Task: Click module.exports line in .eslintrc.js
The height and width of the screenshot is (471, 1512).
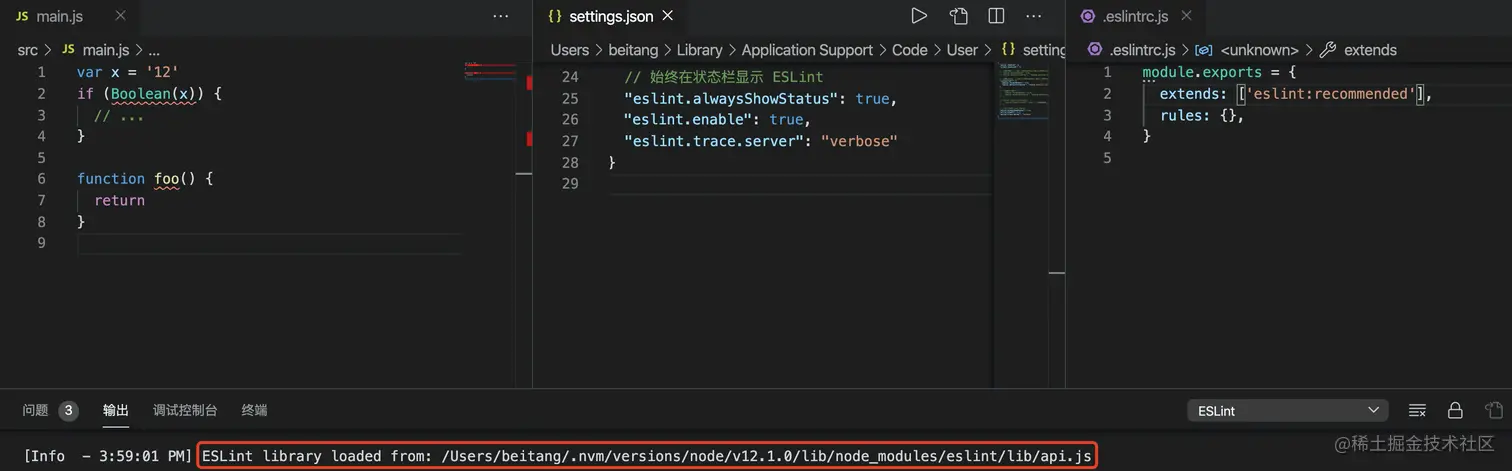Action: click(1220, 72)
